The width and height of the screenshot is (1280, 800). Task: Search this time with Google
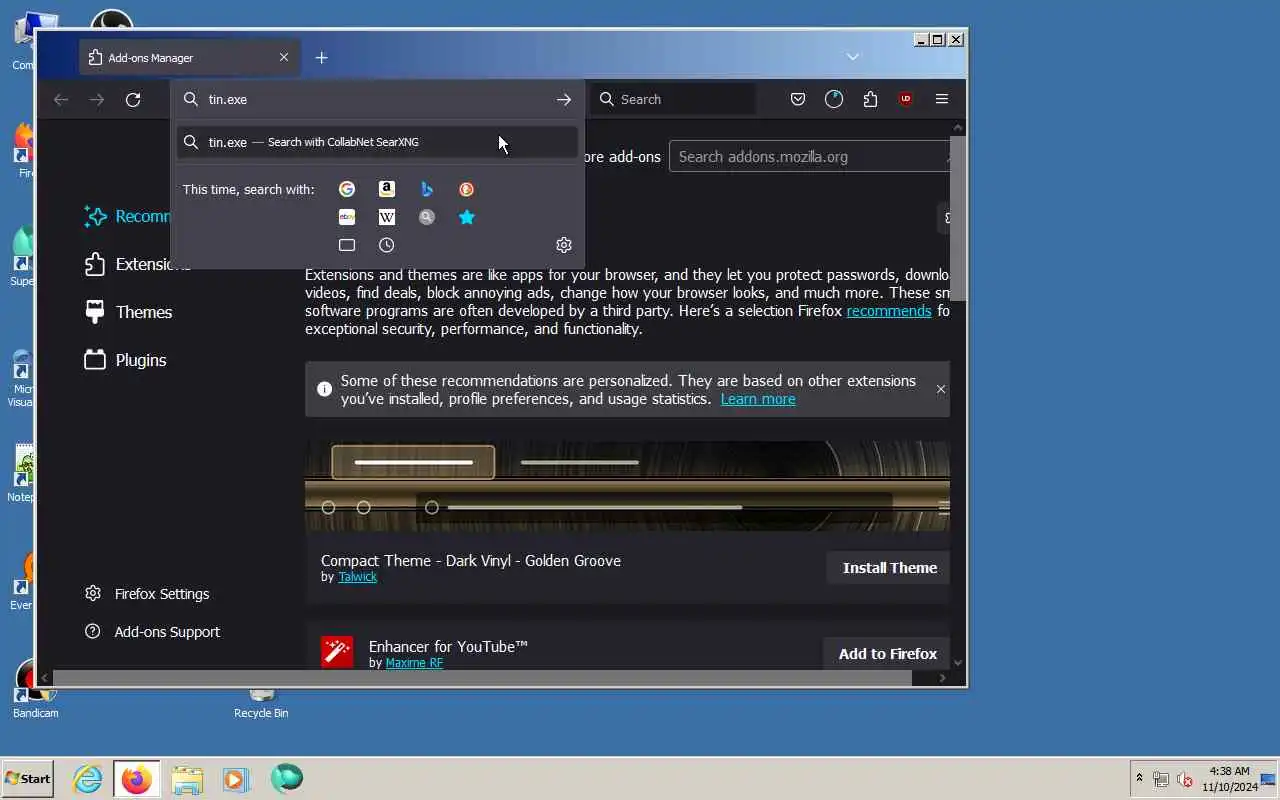pyautogui.click(x=347, y=189)
